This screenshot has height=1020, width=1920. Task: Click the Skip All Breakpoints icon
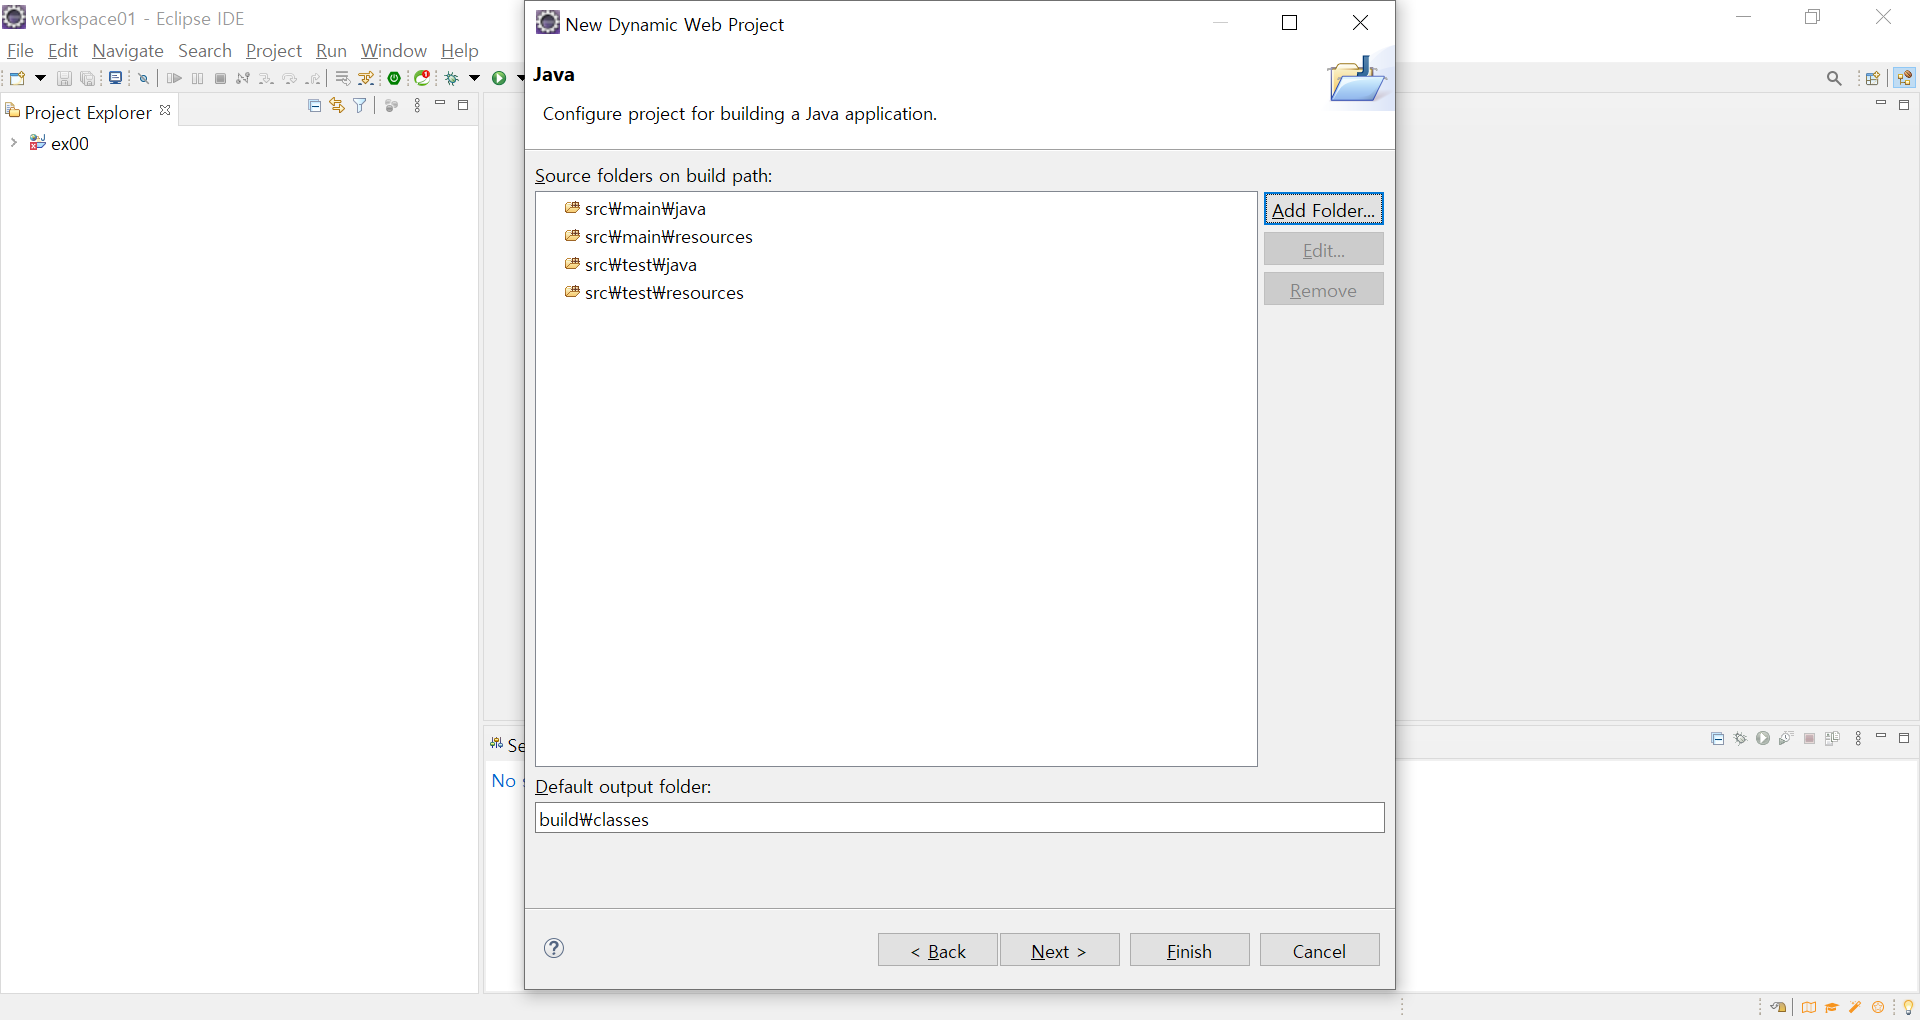pyautogui.click(x=144, y=78)
